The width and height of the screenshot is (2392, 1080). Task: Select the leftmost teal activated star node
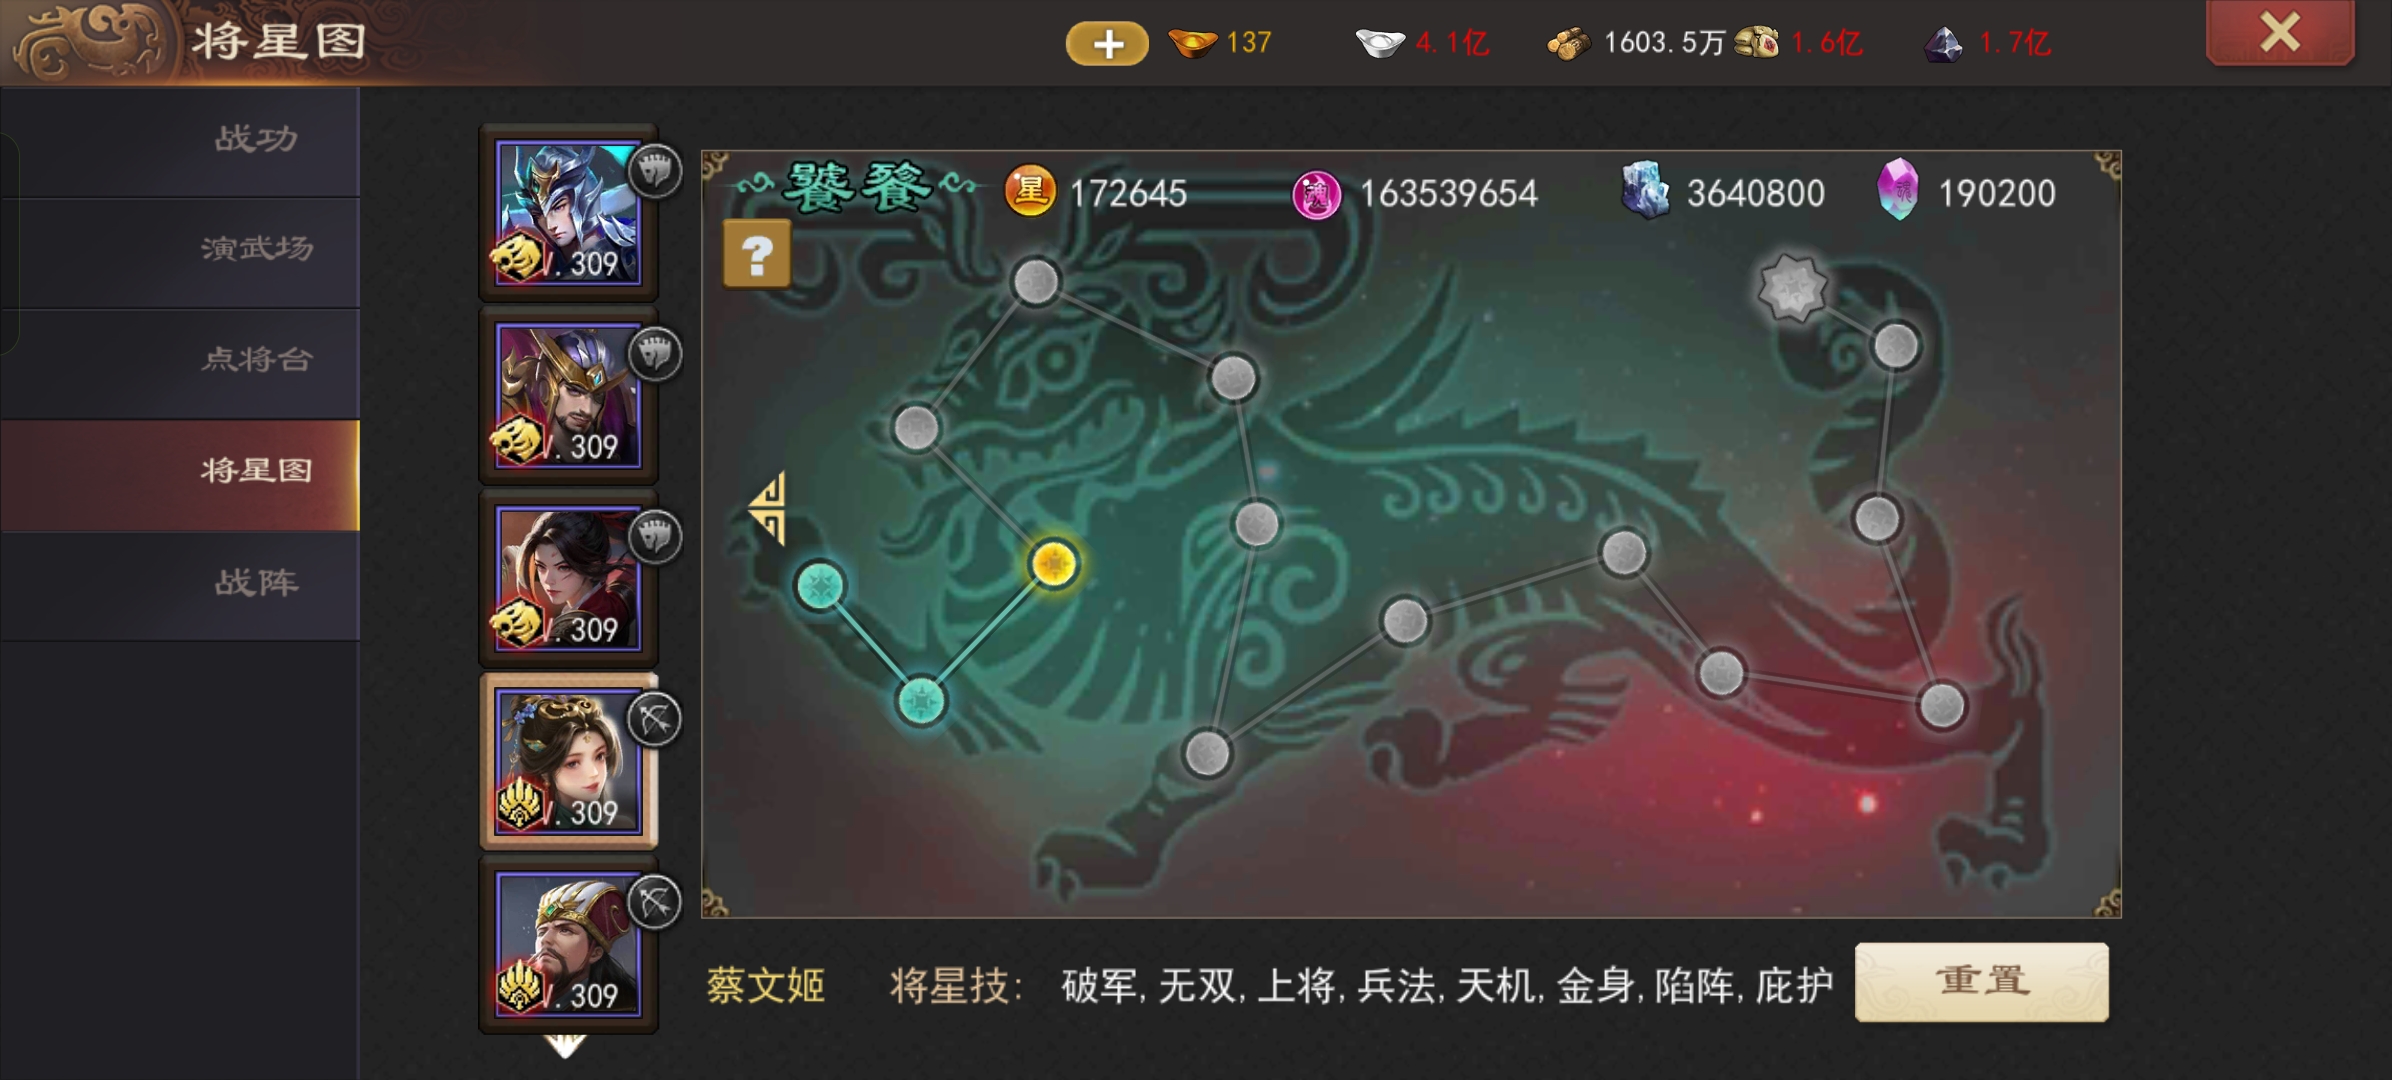(x=820, y=586)
